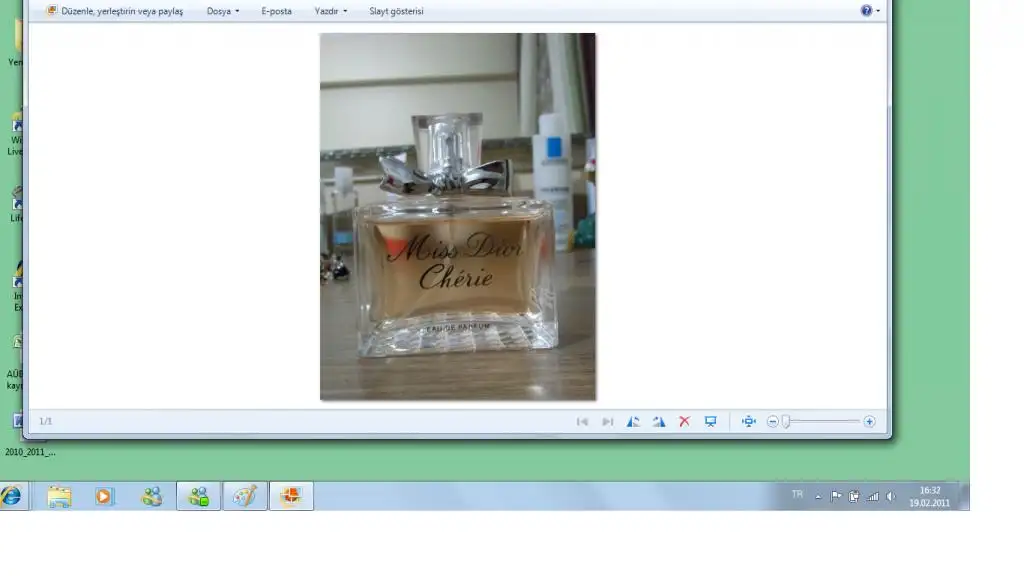
Task: Go to the next photo
Action: point(607,422)
